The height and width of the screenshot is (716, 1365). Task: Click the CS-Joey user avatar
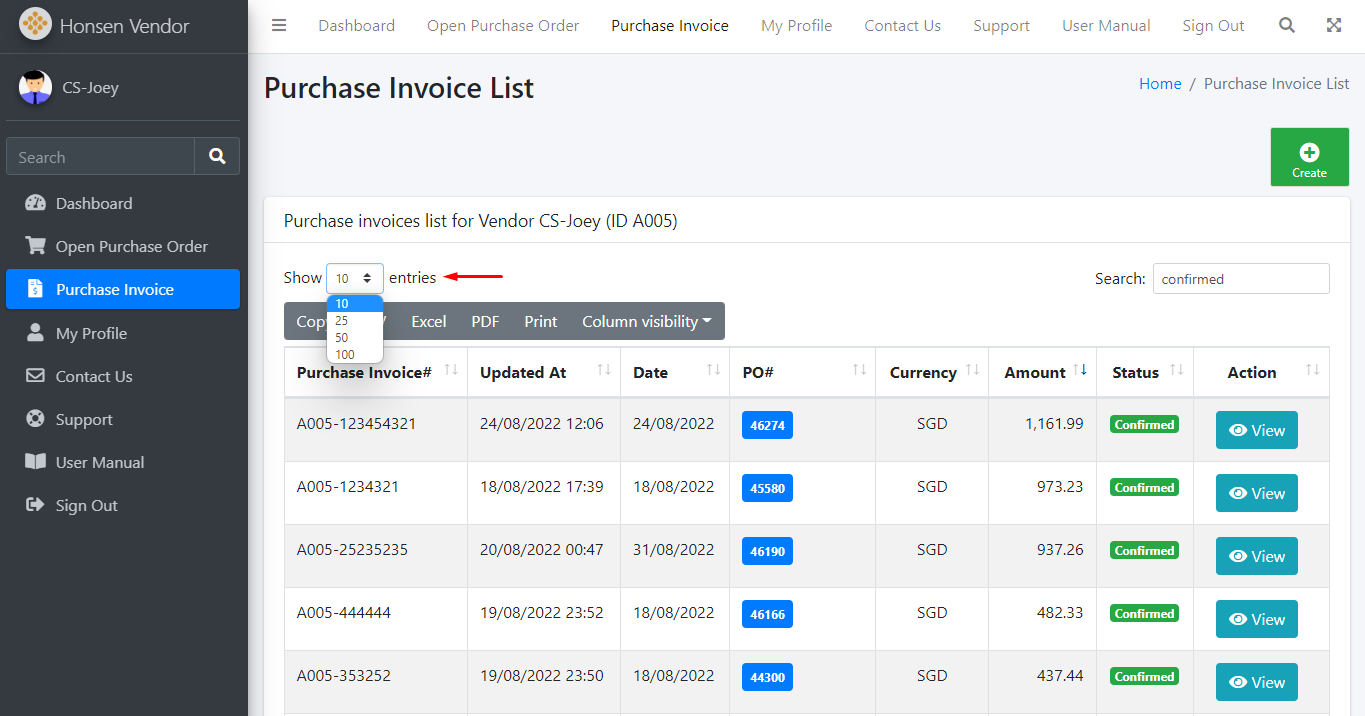click(x=35, y=88)
